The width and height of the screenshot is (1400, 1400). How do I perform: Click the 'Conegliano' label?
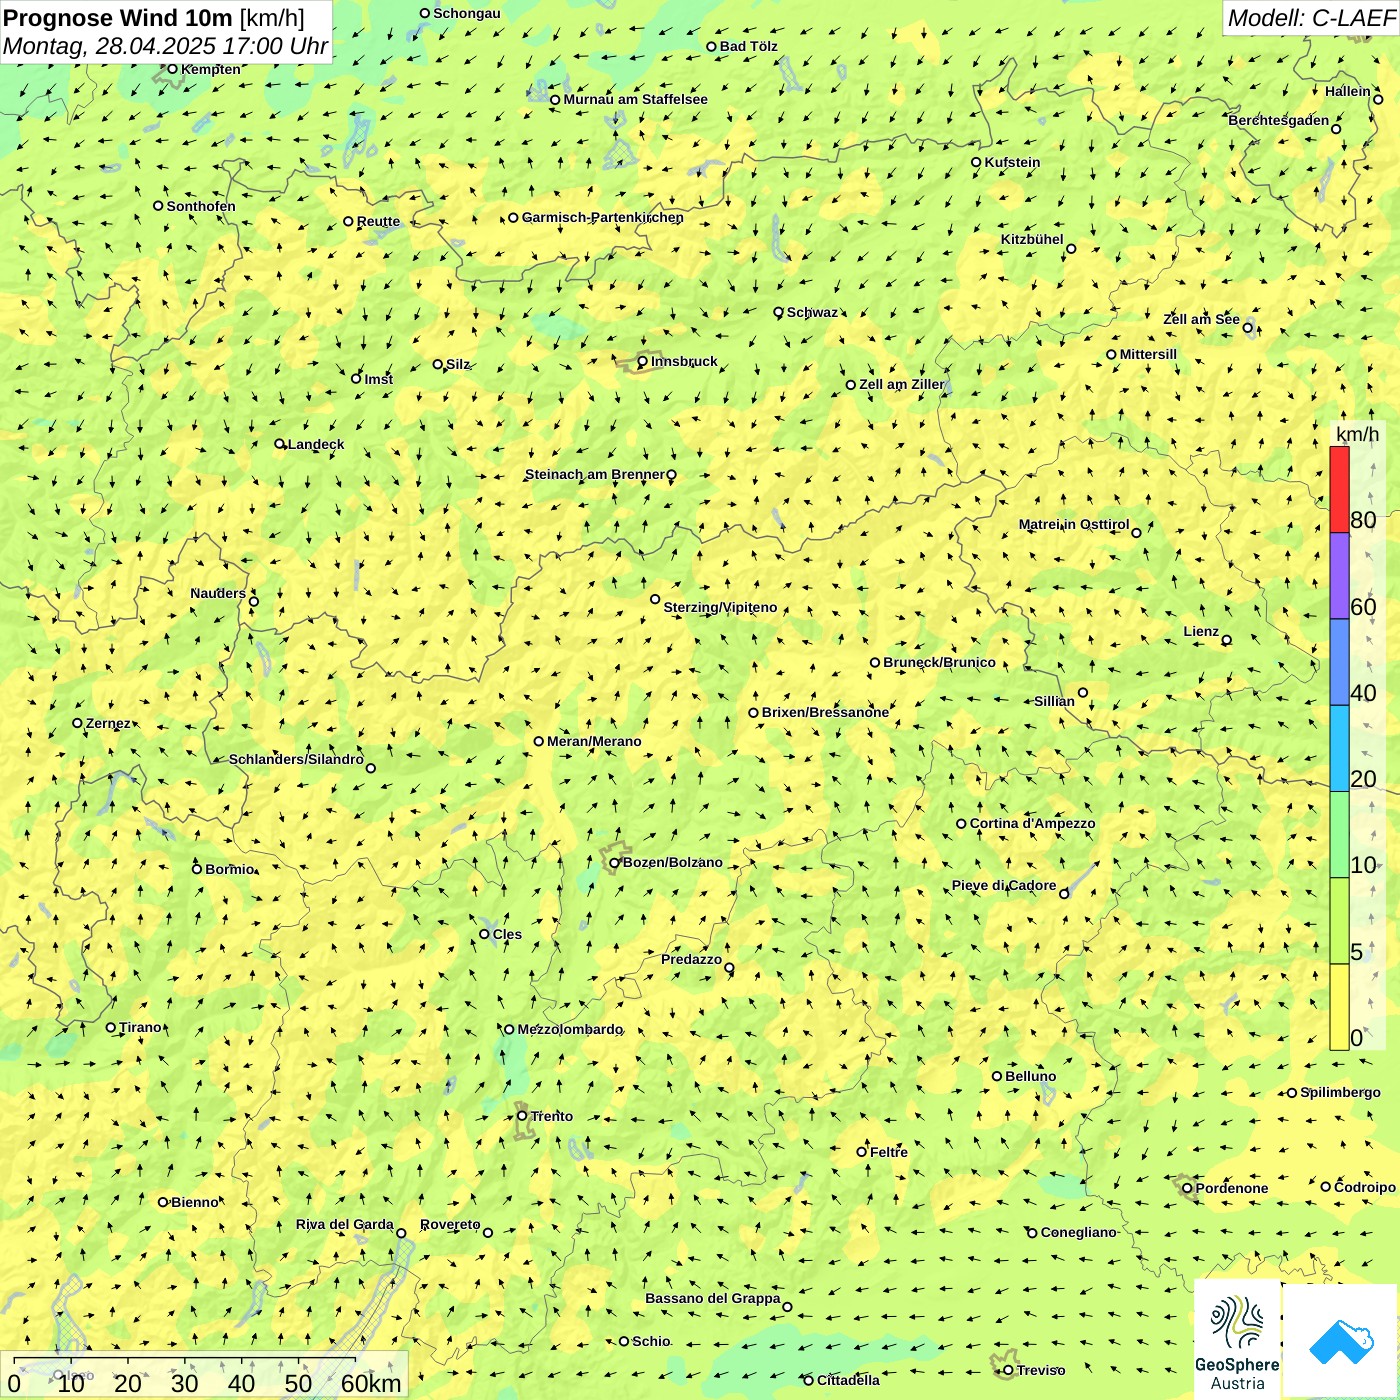coord(1078,1232)
